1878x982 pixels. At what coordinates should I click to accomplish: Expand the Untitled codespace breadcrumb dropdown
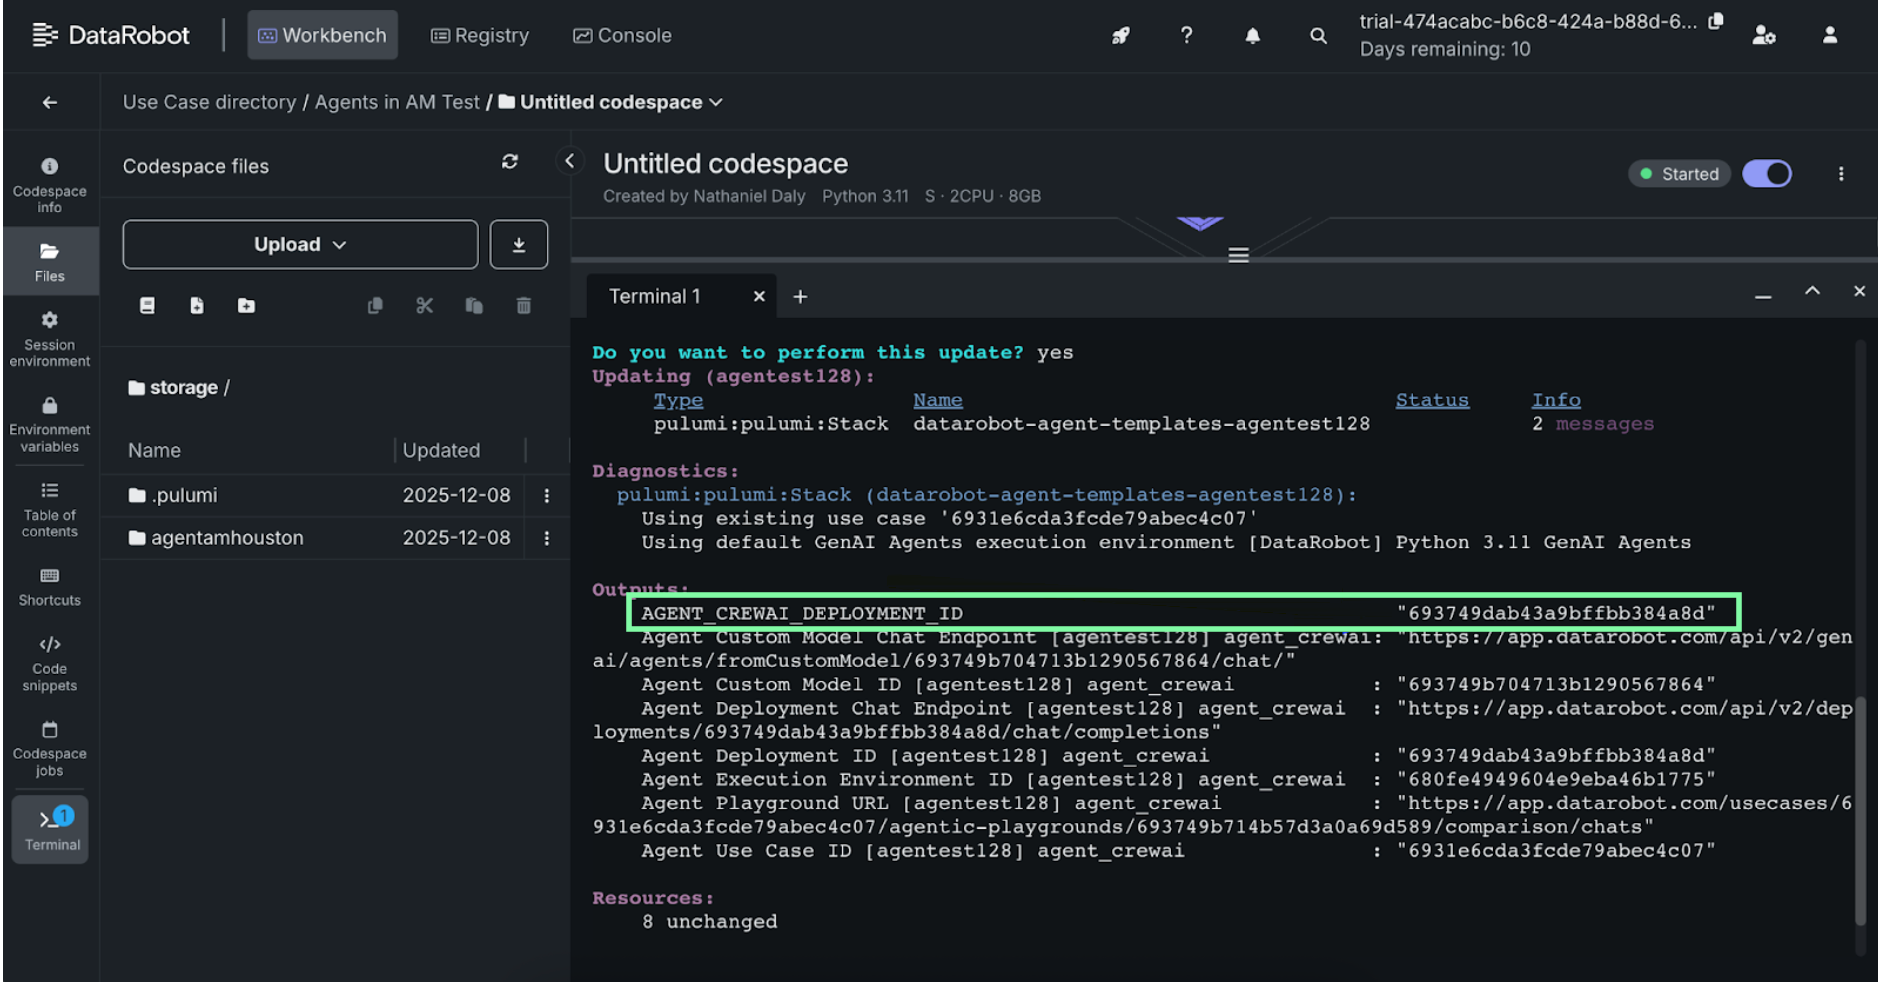pos(716,103)
